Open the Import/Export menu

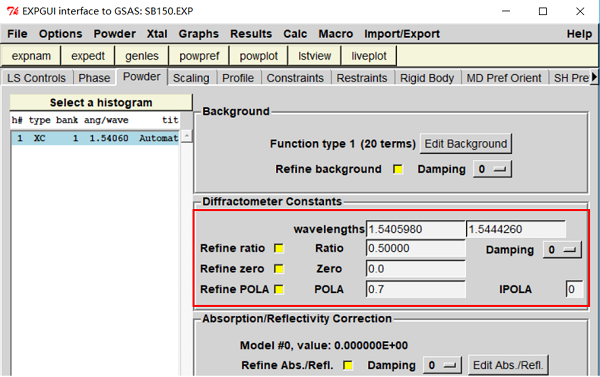point(402,34)
